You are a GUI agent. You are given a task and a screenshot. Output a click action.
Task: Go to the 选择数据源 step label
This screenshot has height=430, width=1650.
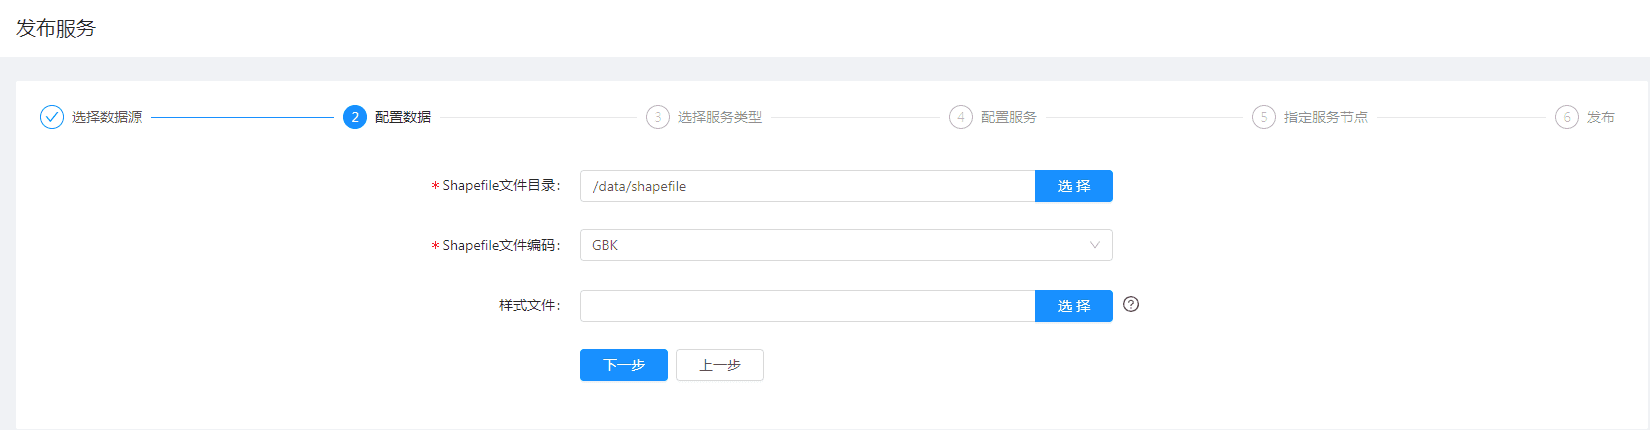107,117
